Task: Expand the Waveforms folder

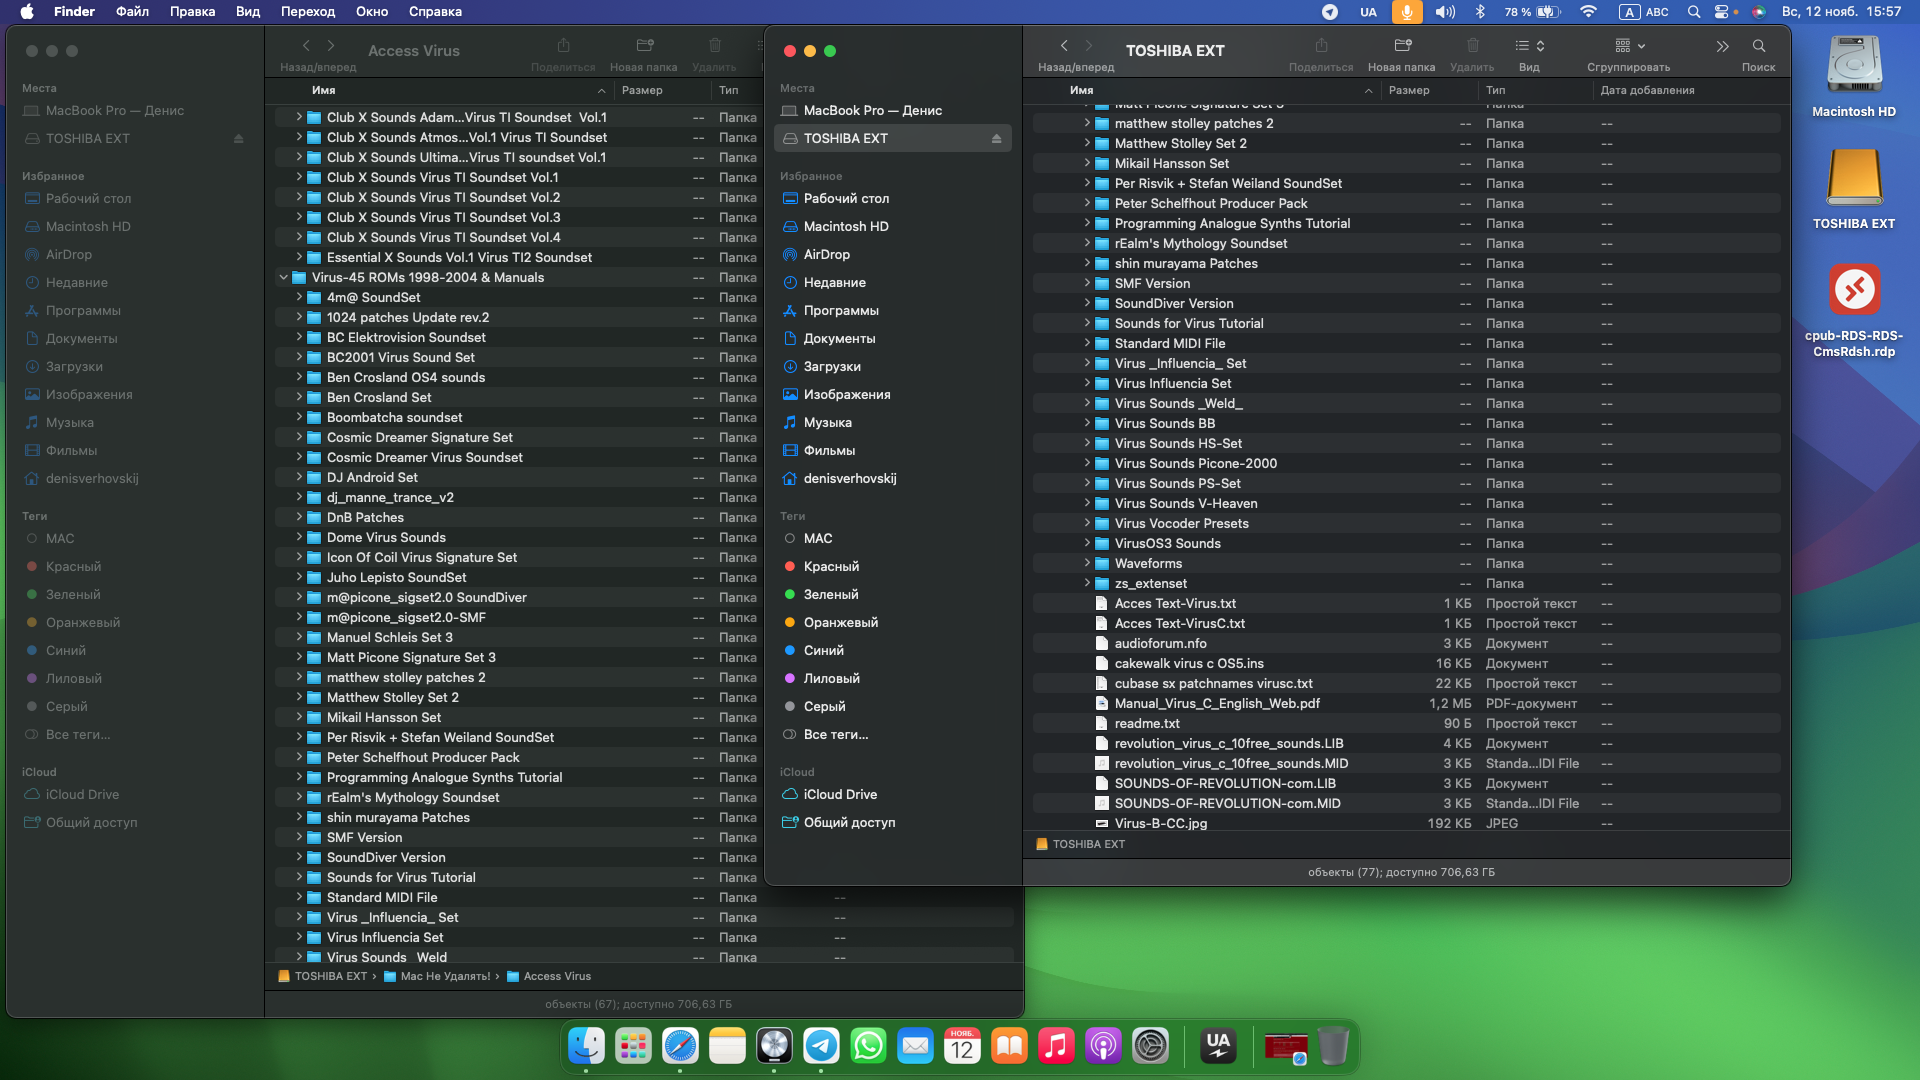Action: click(x=1087, y=564)
